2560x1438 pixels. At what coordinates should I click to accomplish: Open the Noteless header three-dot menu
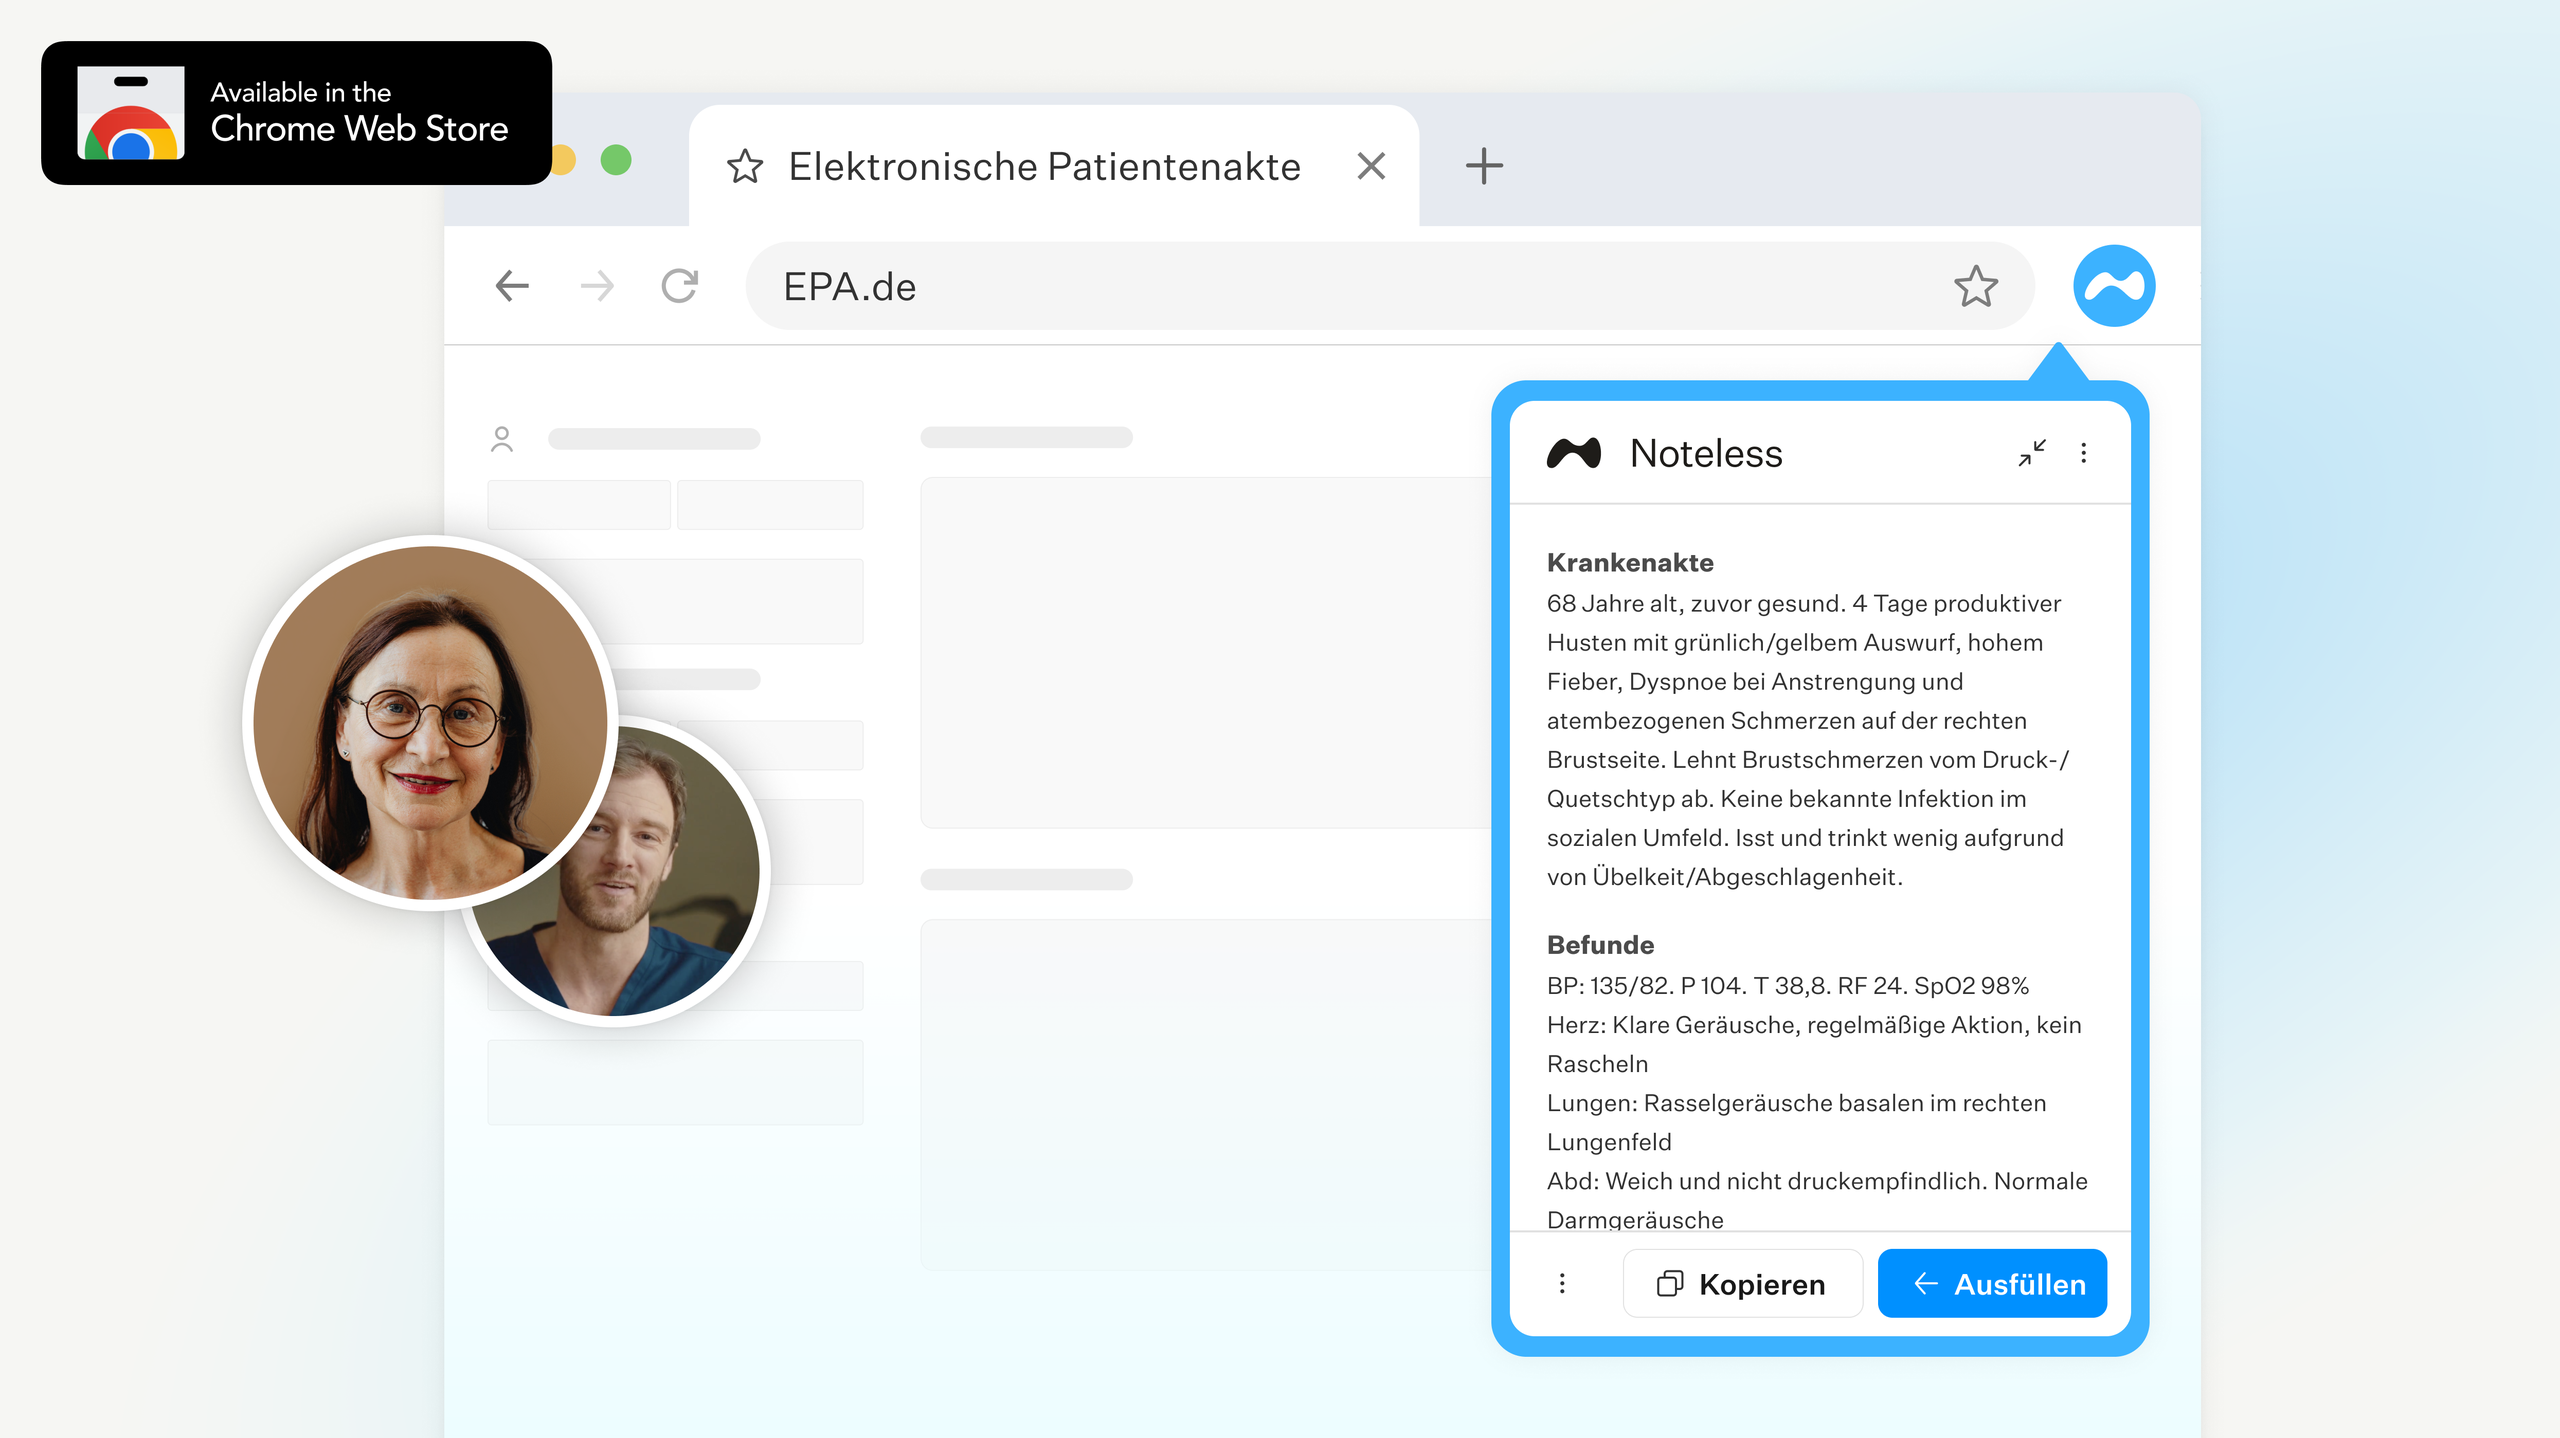[2084, 453]
